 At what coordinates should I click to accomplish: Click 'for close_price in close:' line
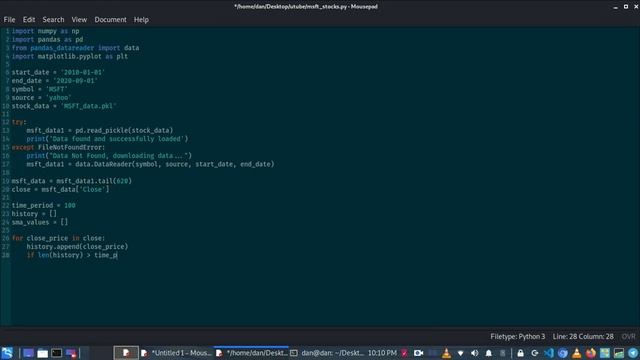click(x=58, y=238)
